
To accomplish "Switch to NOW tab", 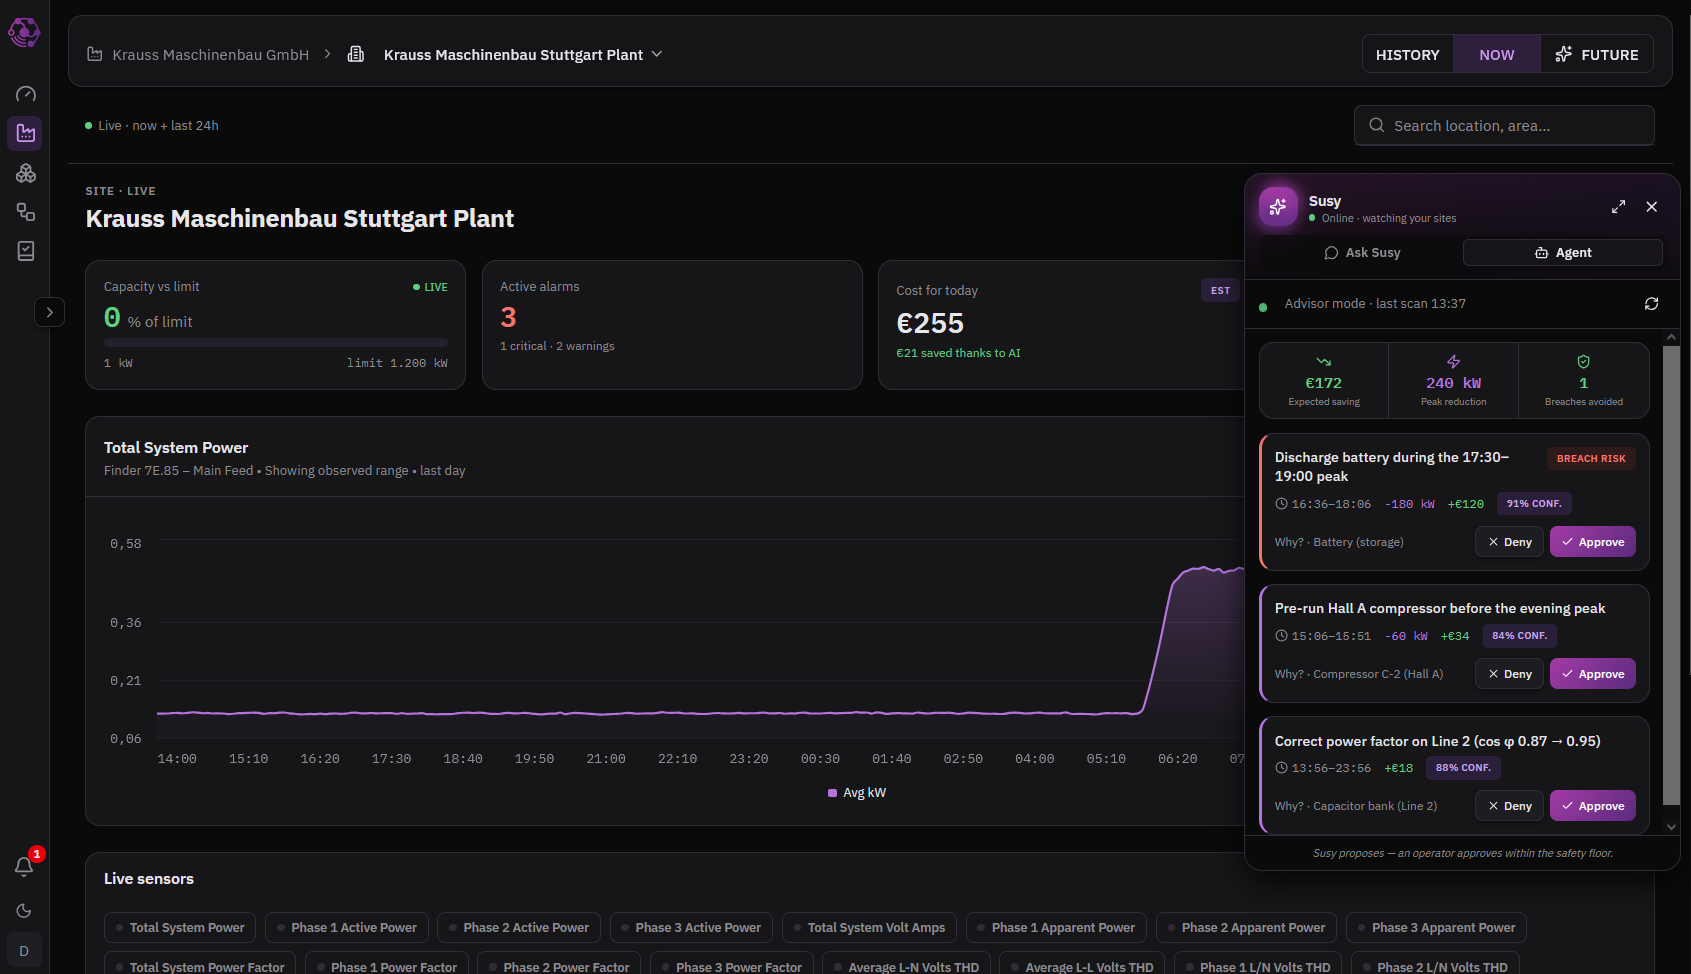I will pos(1496,55).
